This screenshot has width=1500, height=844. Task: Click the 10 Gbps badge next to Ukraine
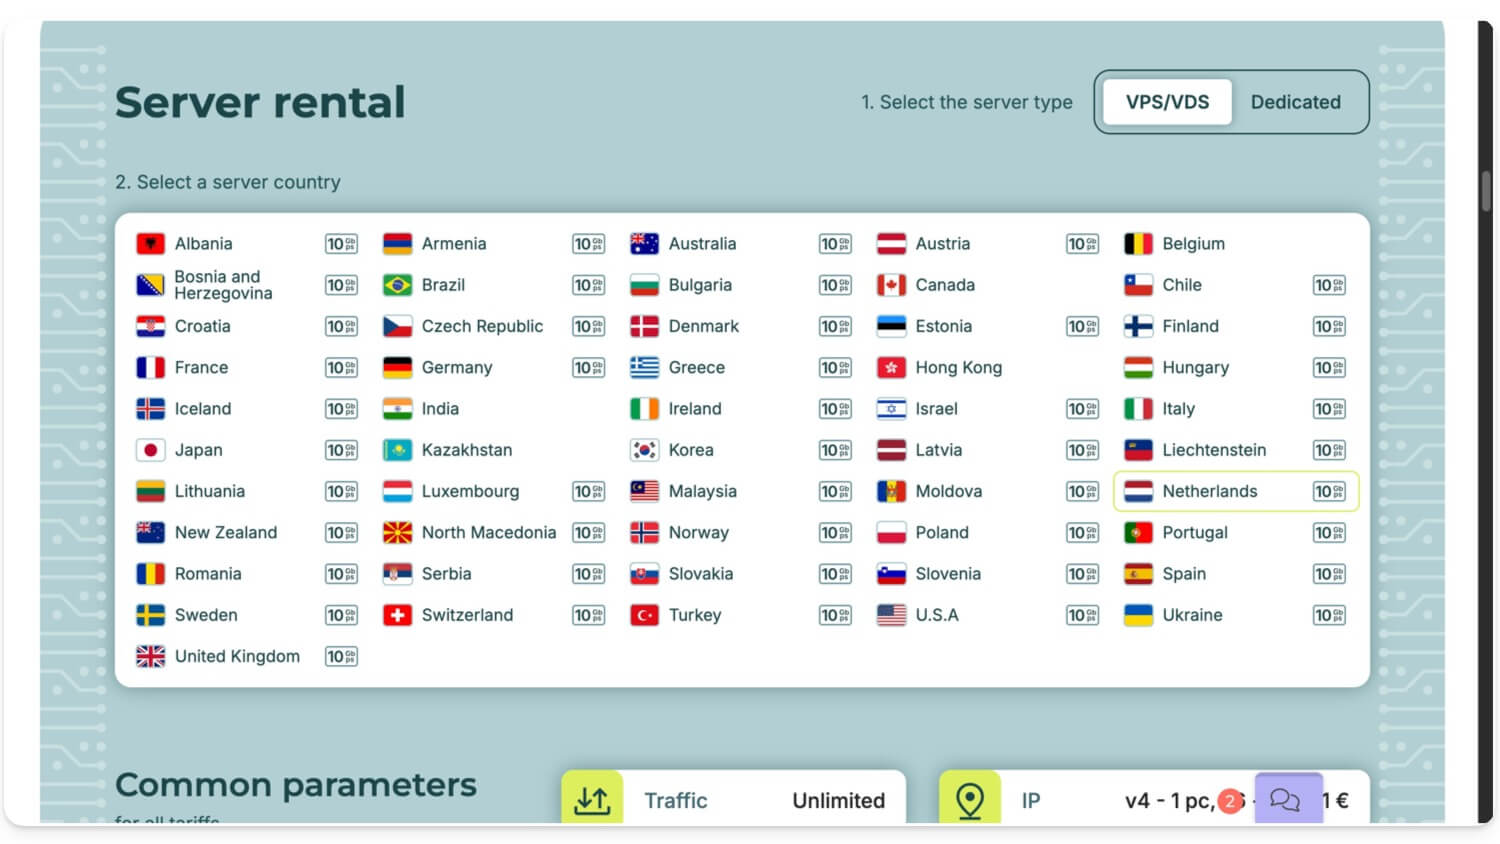1328,615
